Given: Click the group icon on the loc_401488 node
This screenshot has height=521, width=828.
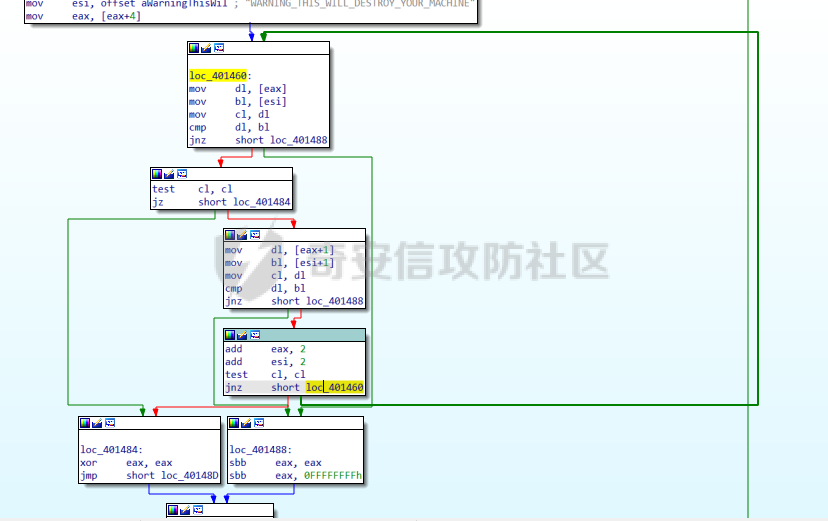Looking at the screenshot, I should (259, 423).
